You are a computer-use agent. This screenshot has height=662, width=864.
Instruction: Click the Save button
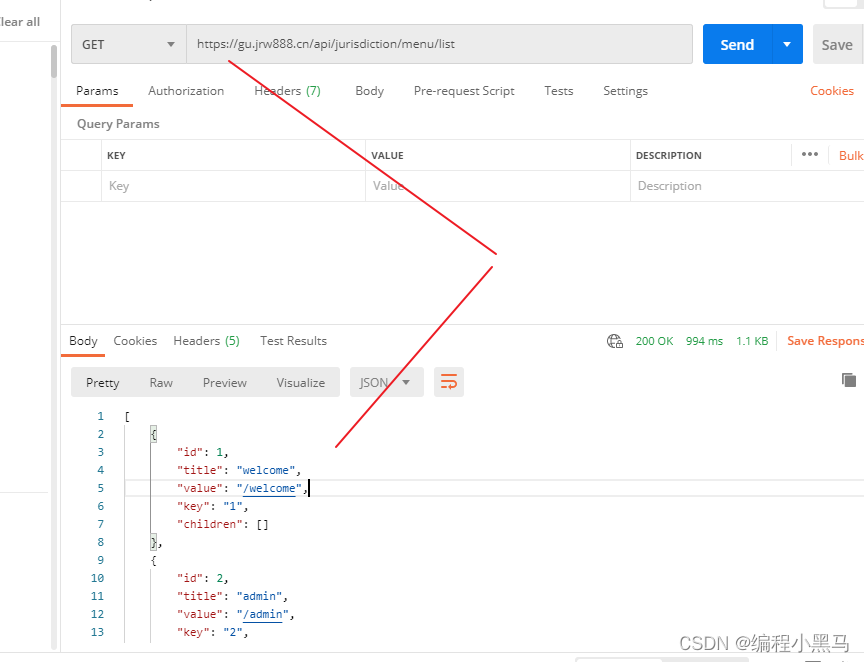[x=838, y=44]
